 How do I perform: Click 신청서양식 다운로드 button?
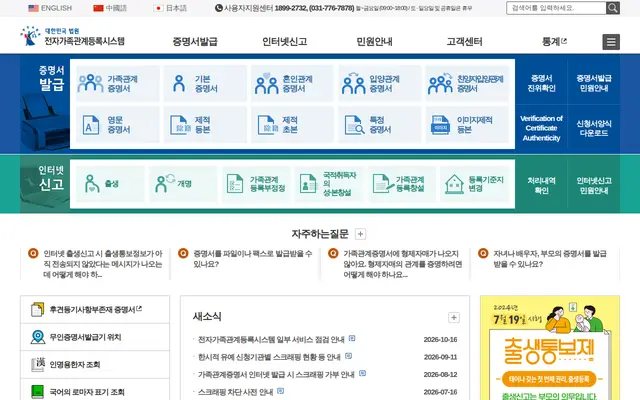593,128
